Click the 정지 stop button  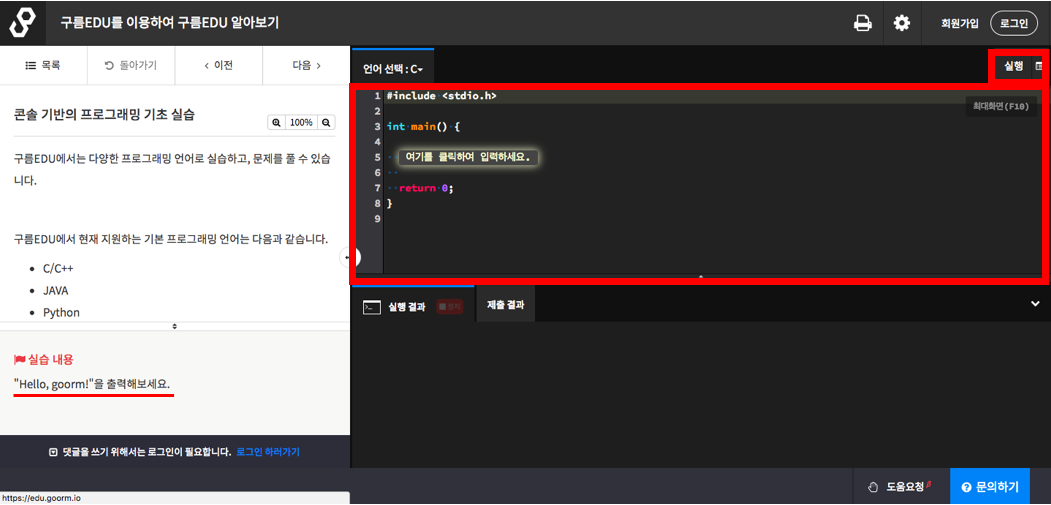(x=450, y=306)
